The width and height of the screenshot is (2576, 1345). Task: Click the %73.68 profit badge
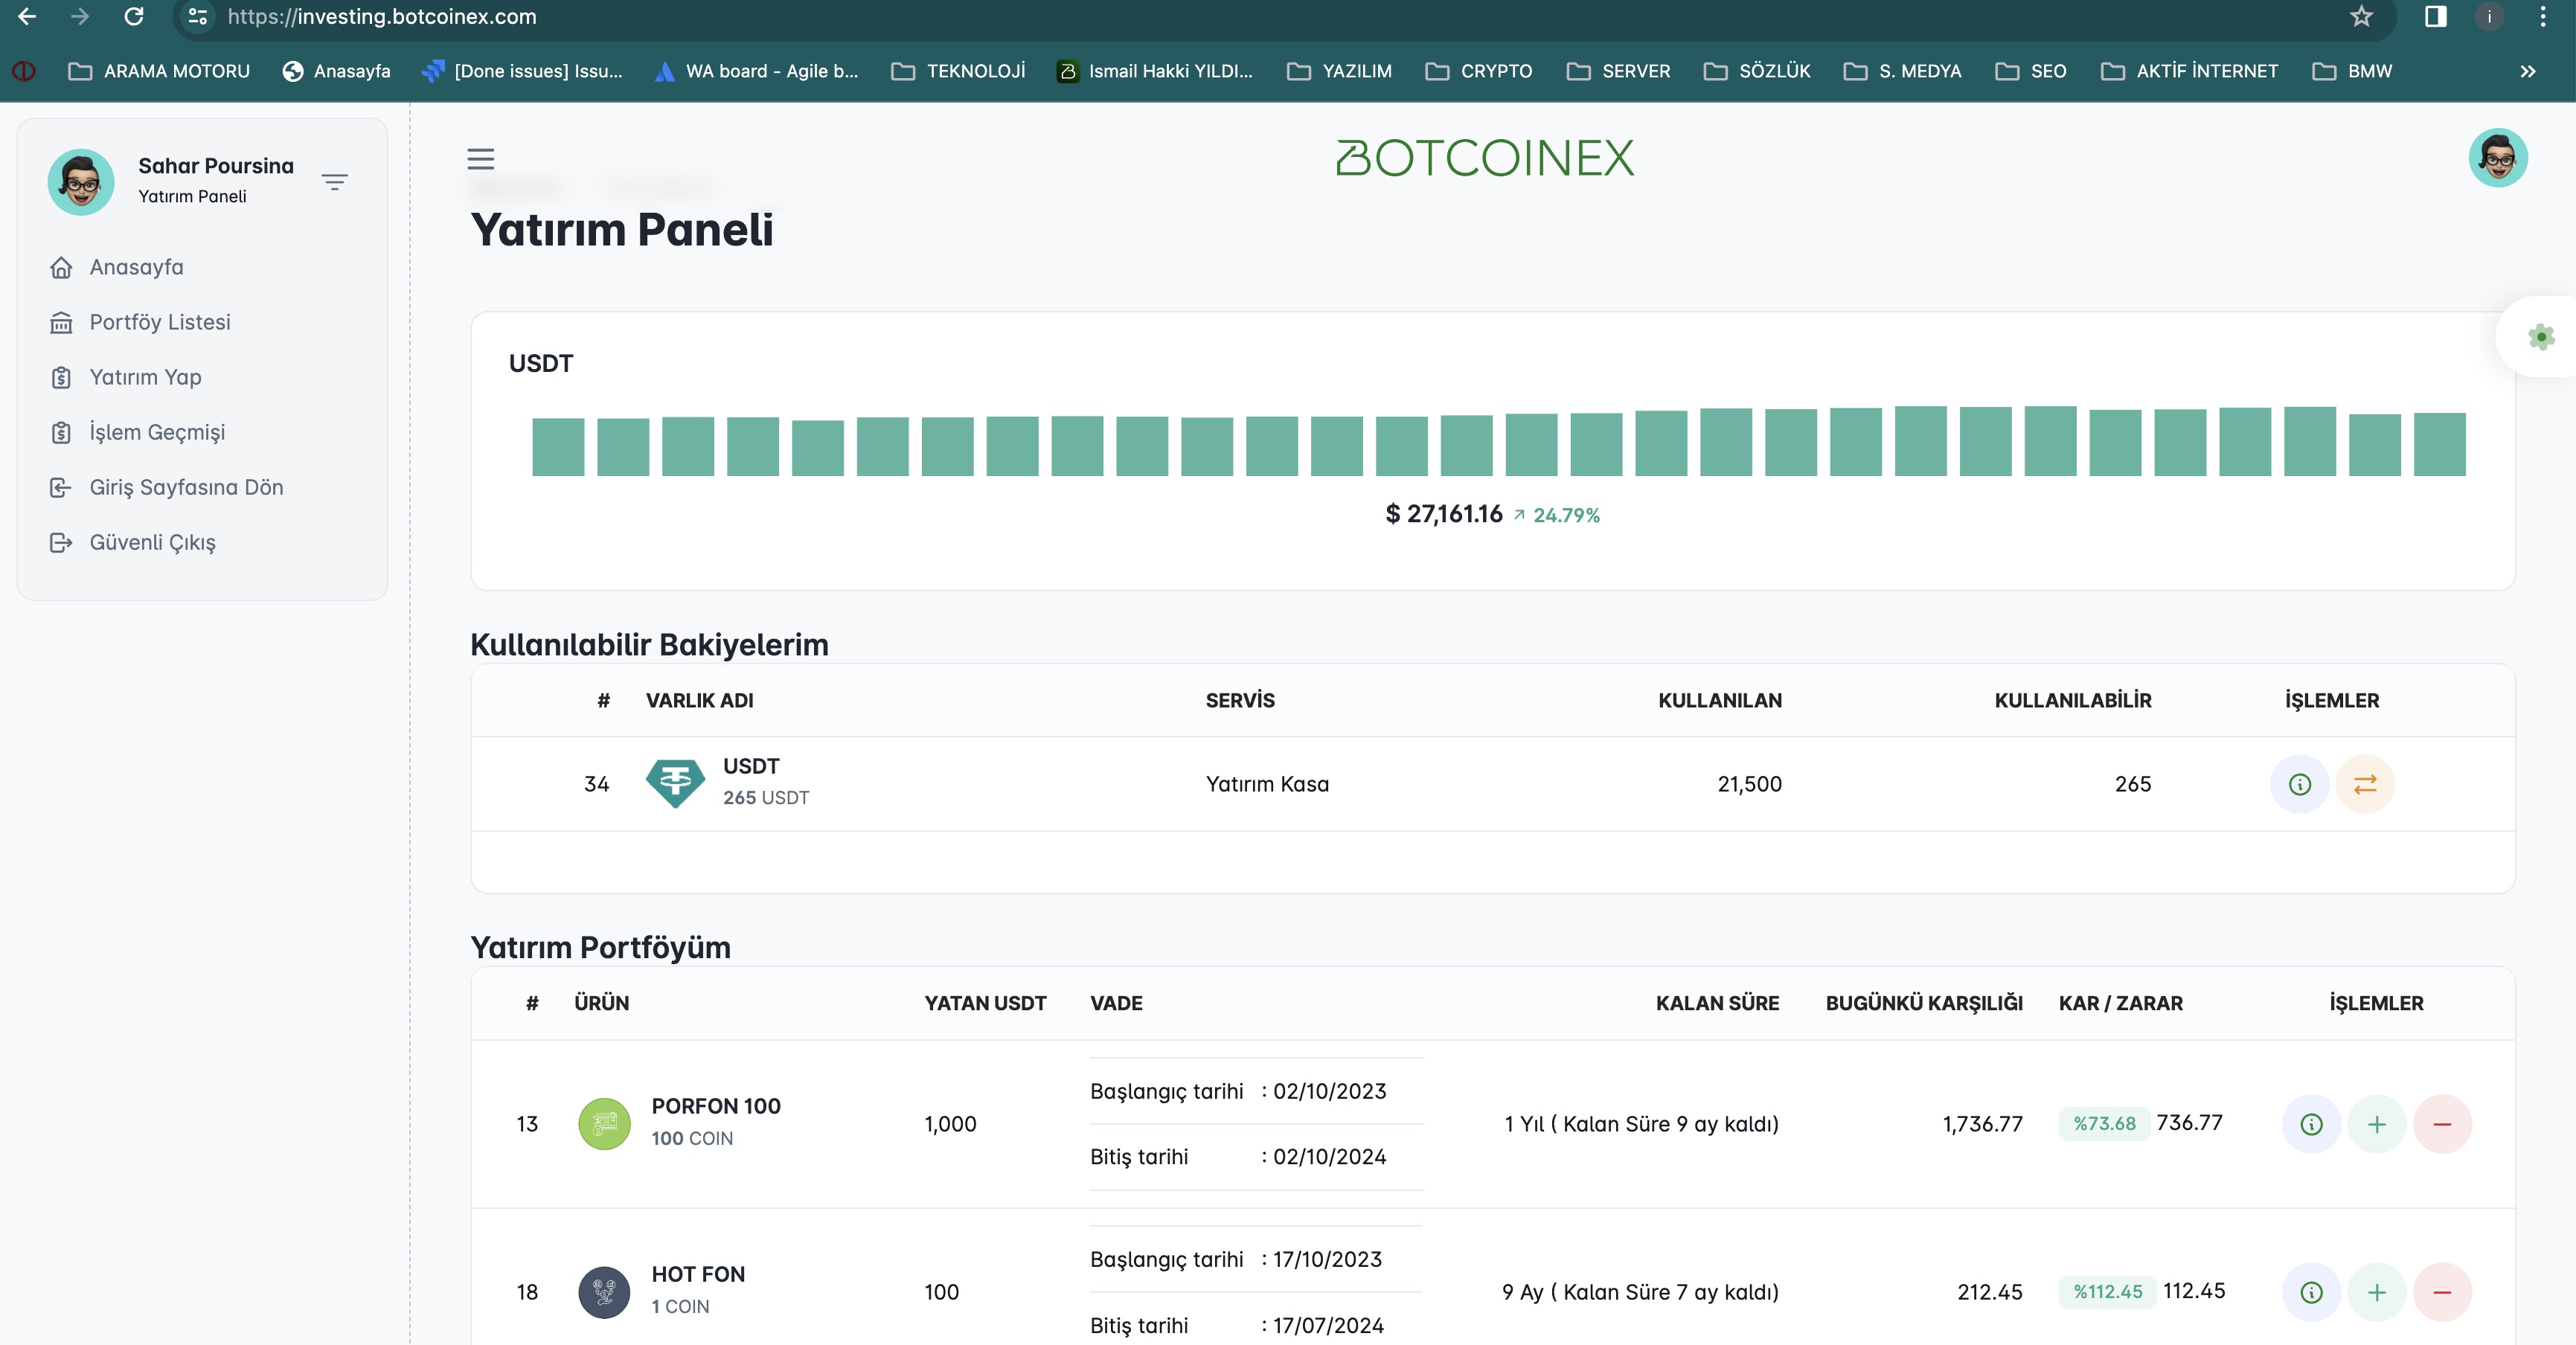[2104, 1124]
